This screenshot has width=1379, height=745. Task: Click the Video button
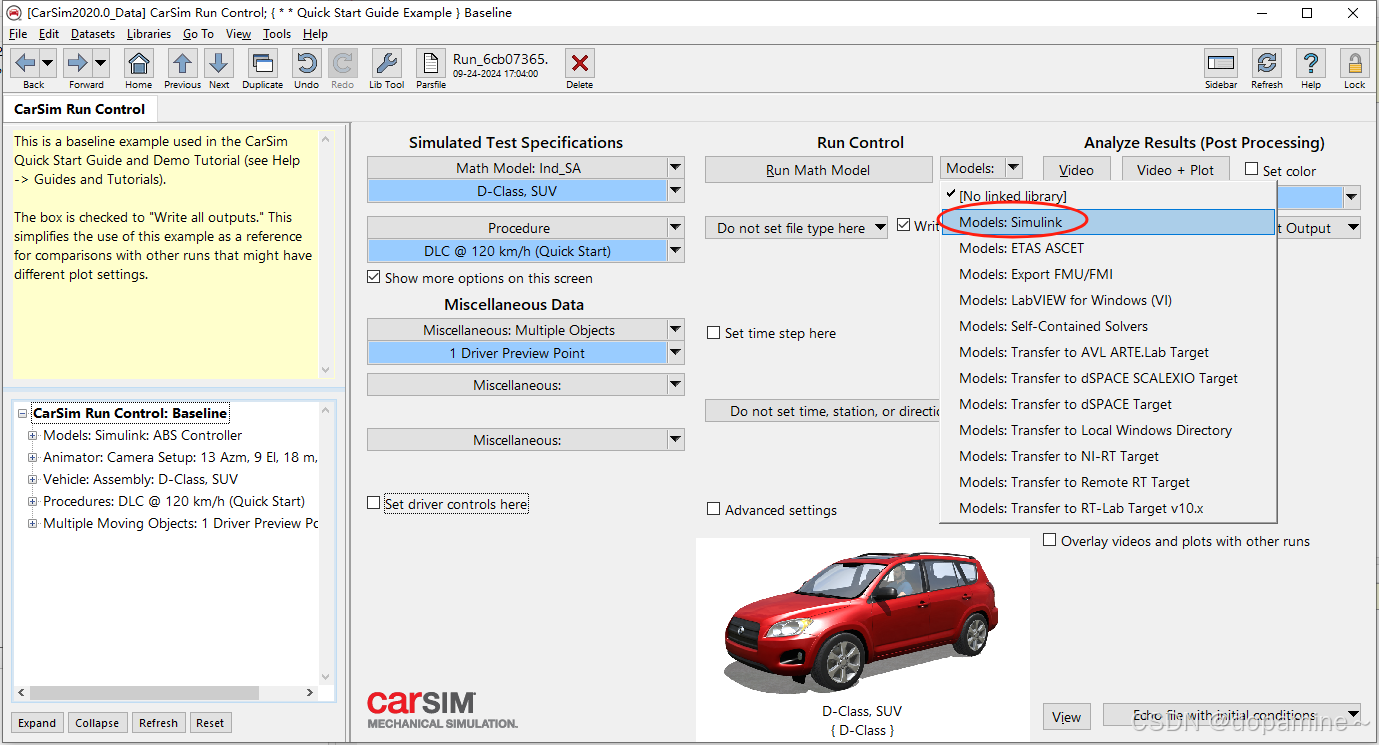click(1076, 170)
